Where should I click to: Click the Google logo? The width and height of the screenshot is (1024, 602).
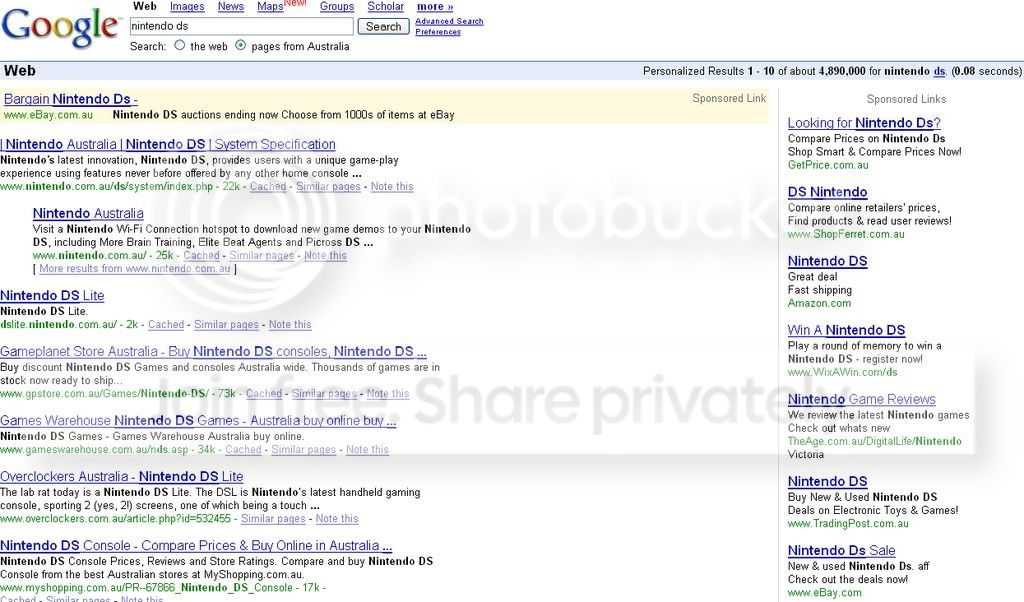pos(61,27)
